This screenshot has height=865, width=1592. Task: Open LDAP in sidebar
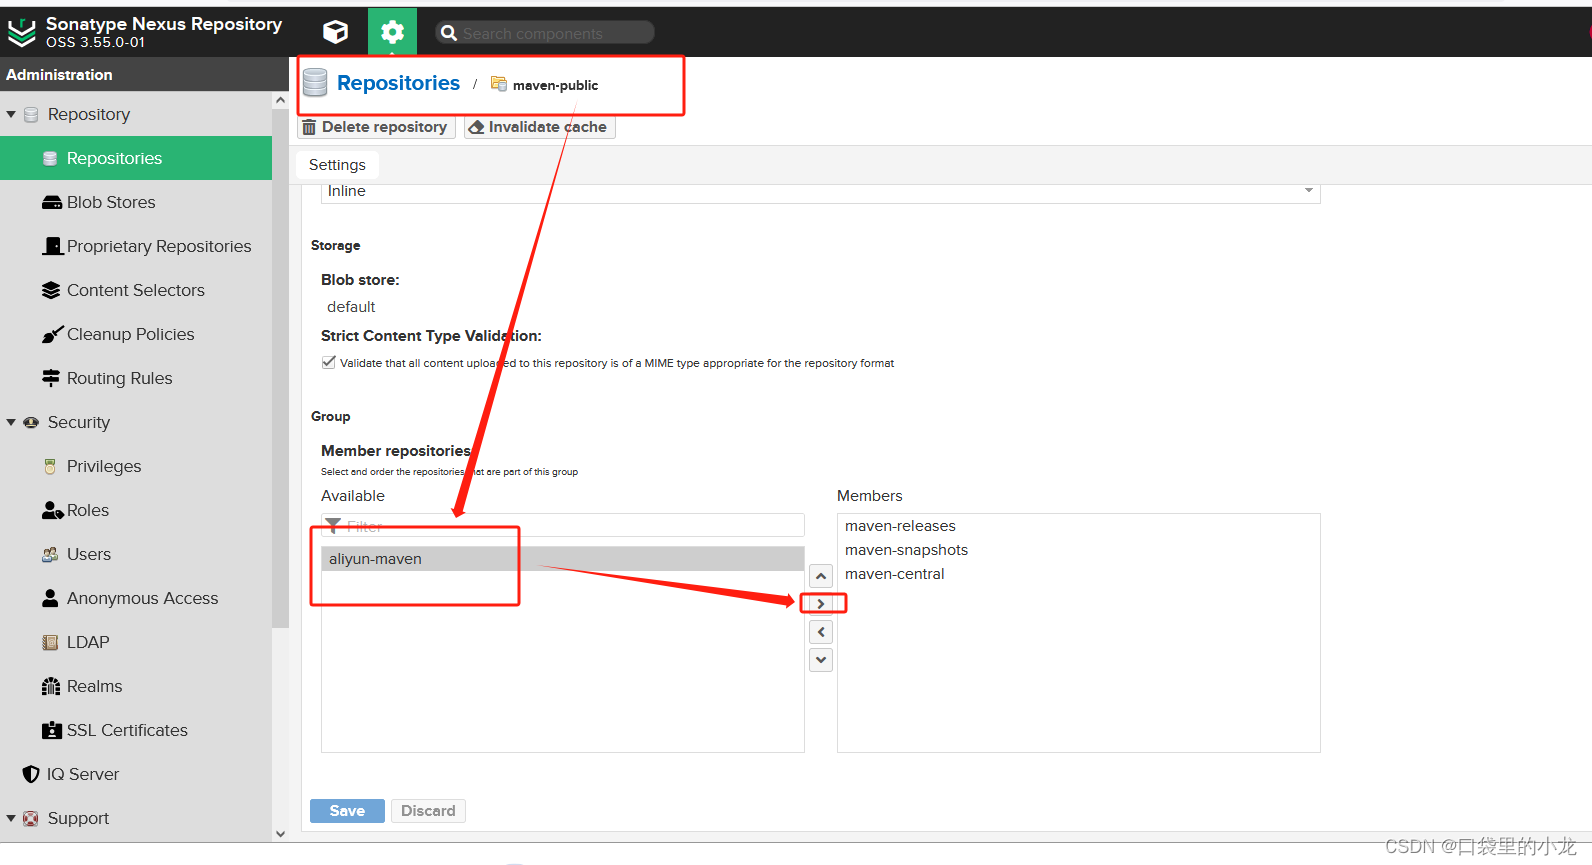136,642
